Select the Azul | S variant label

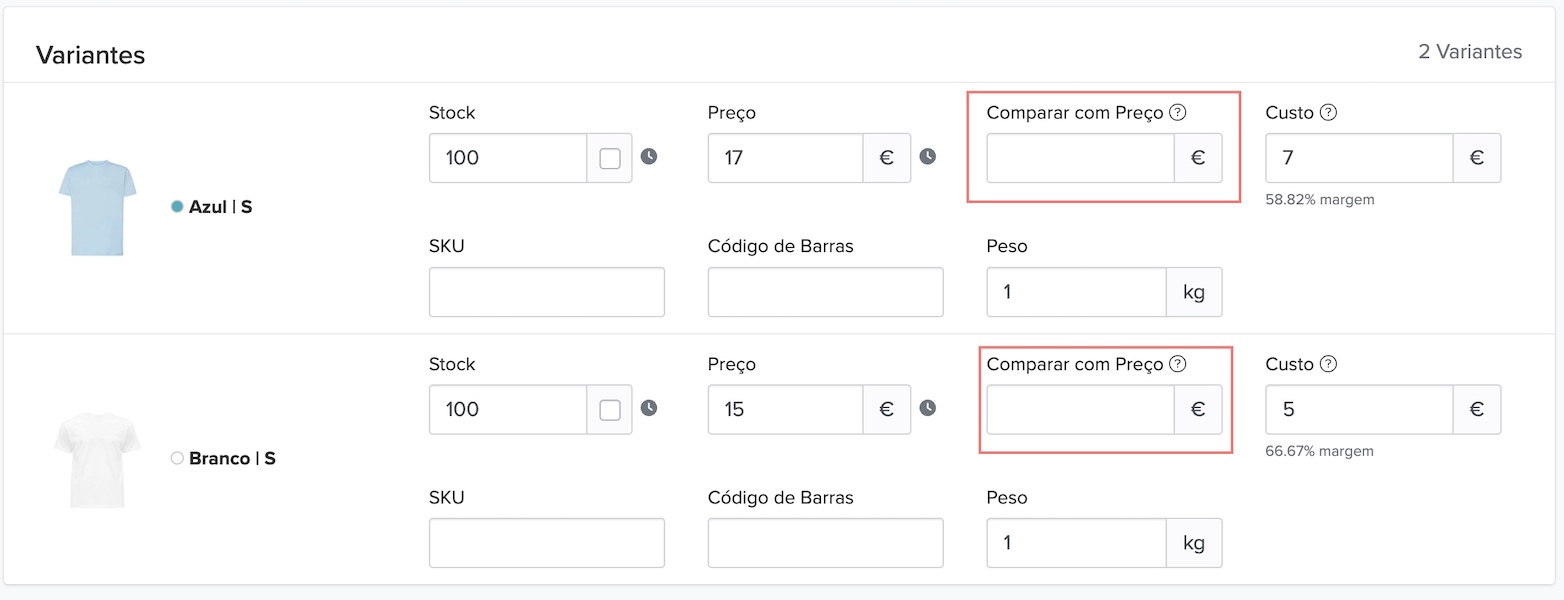pos(220,207)
